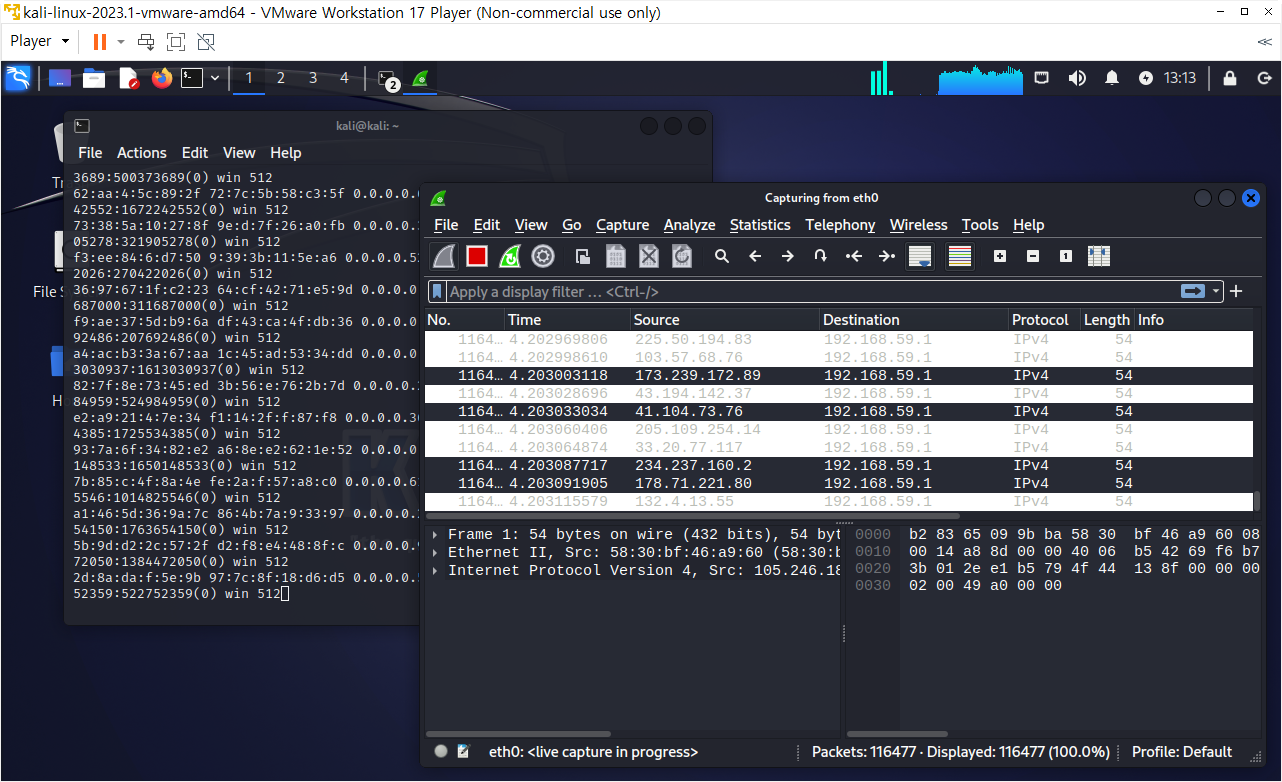The width and height of the screenshot is (1282, 782).
Task: Sort by Destination column header
Action: 913,320
